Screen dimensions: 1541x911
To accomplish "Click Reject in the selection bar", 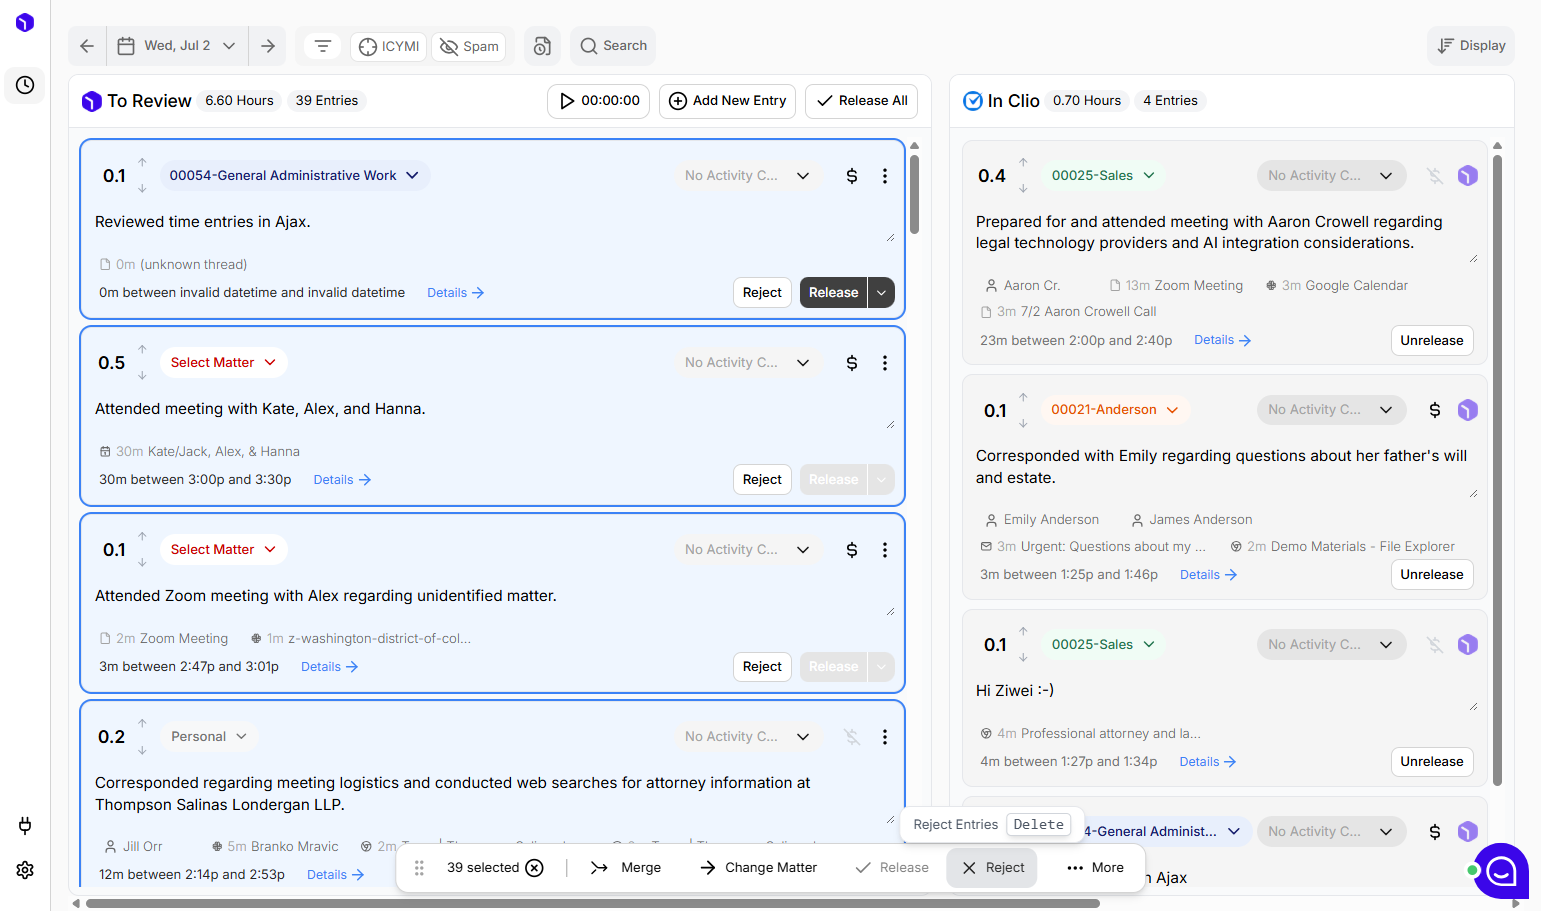I will coord(993,868).
